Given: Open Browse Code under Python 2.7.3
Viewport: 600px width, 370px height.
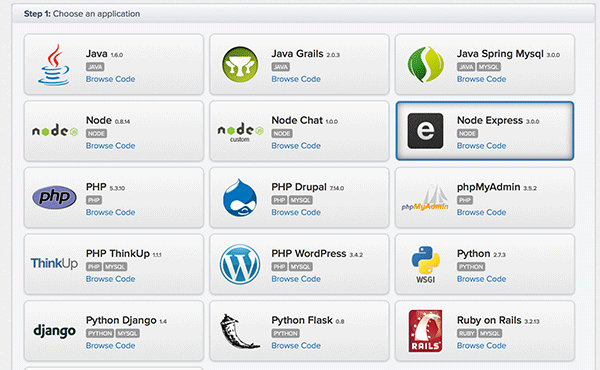Looking at the screenshot, I should 481,279.
